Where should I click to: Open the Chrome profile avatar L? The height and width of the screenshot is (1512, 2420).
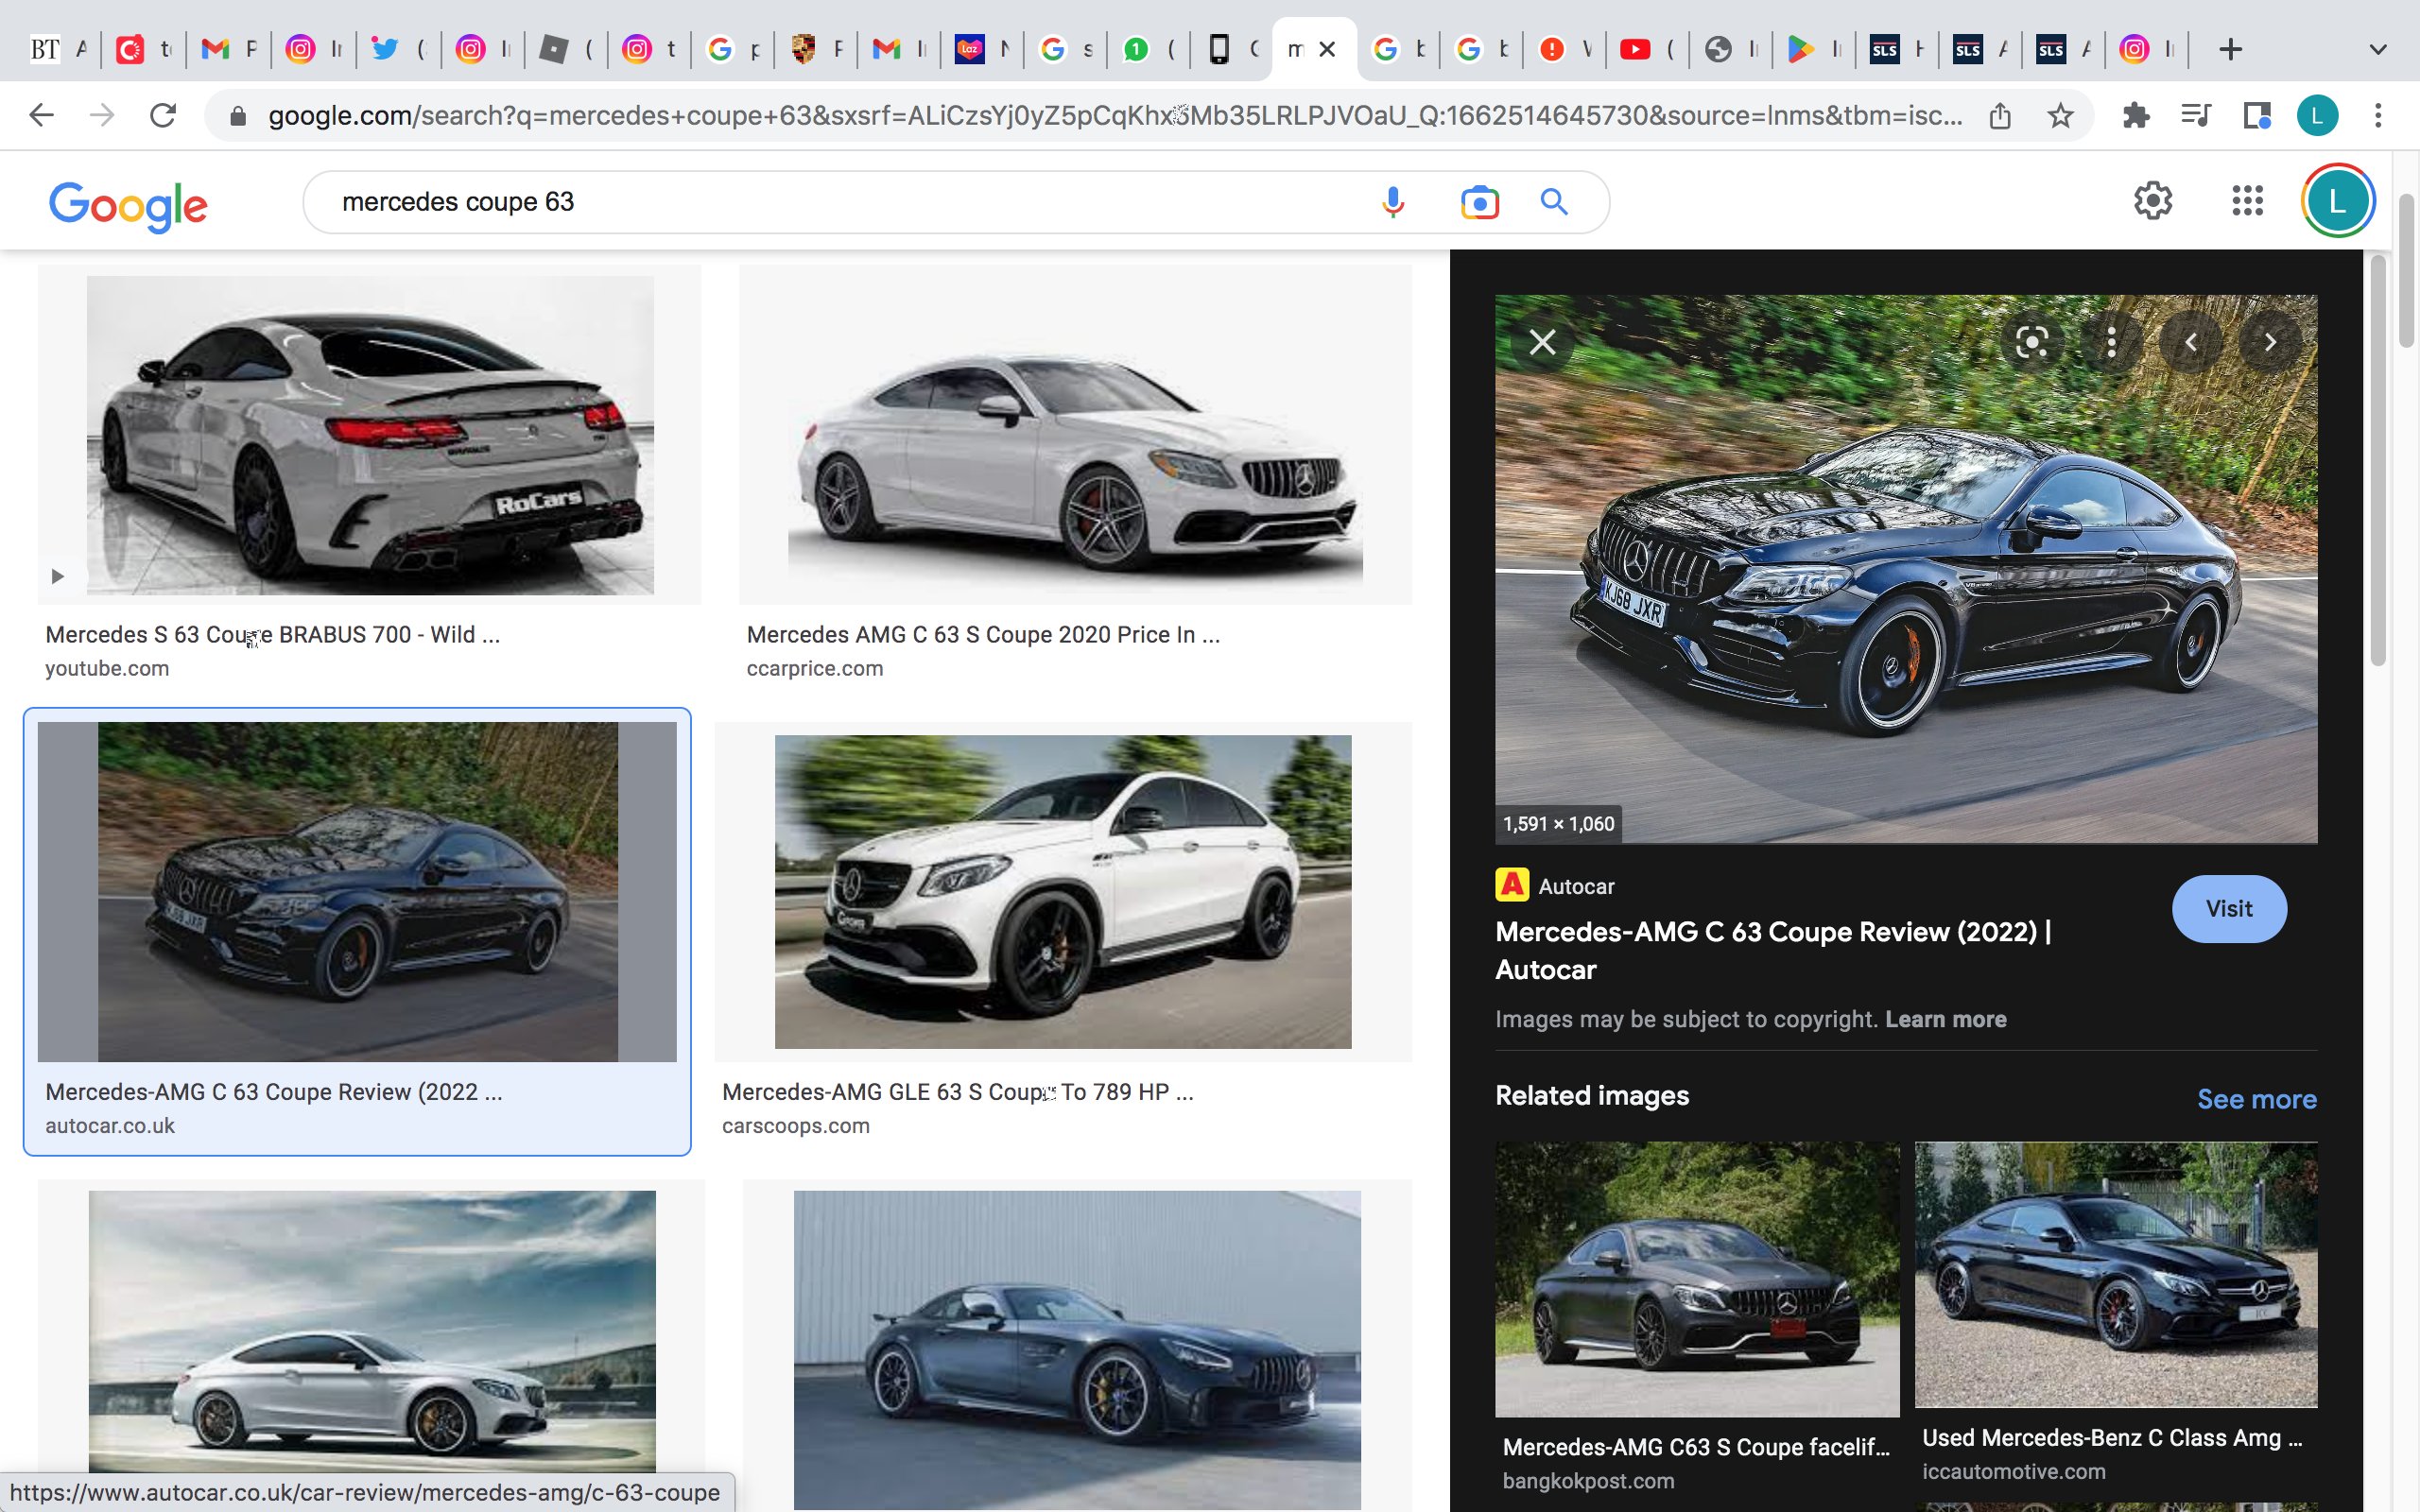tap(2317, 116)
